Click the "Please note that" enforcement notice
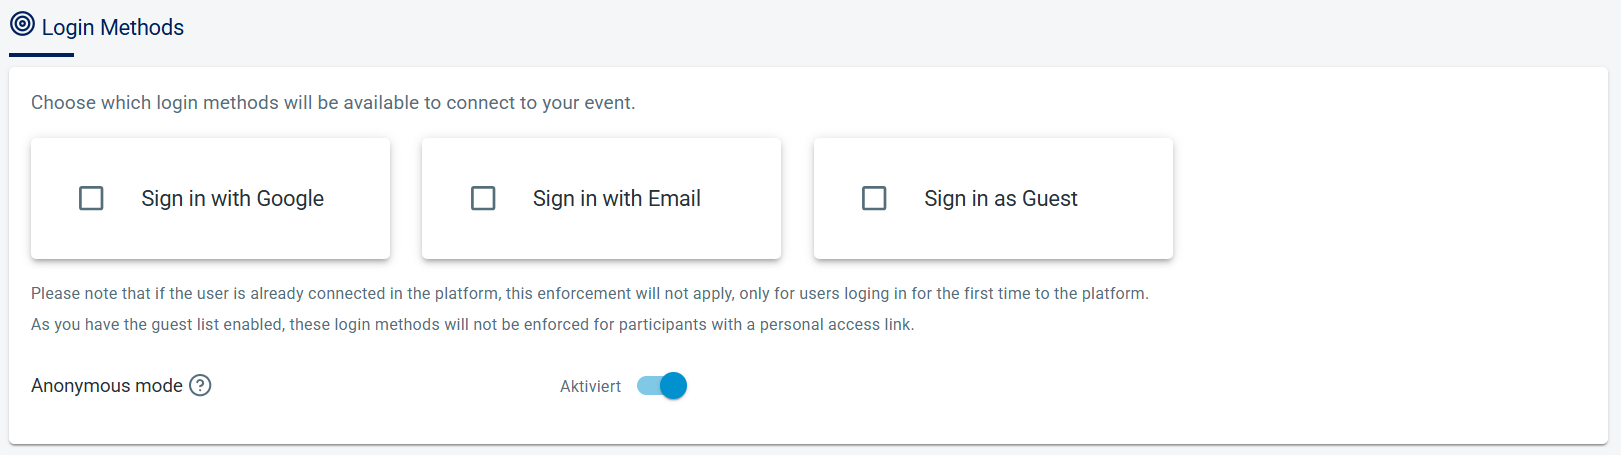The width and height of the screenshot is (1621, 455). click(x=589, y=293)
